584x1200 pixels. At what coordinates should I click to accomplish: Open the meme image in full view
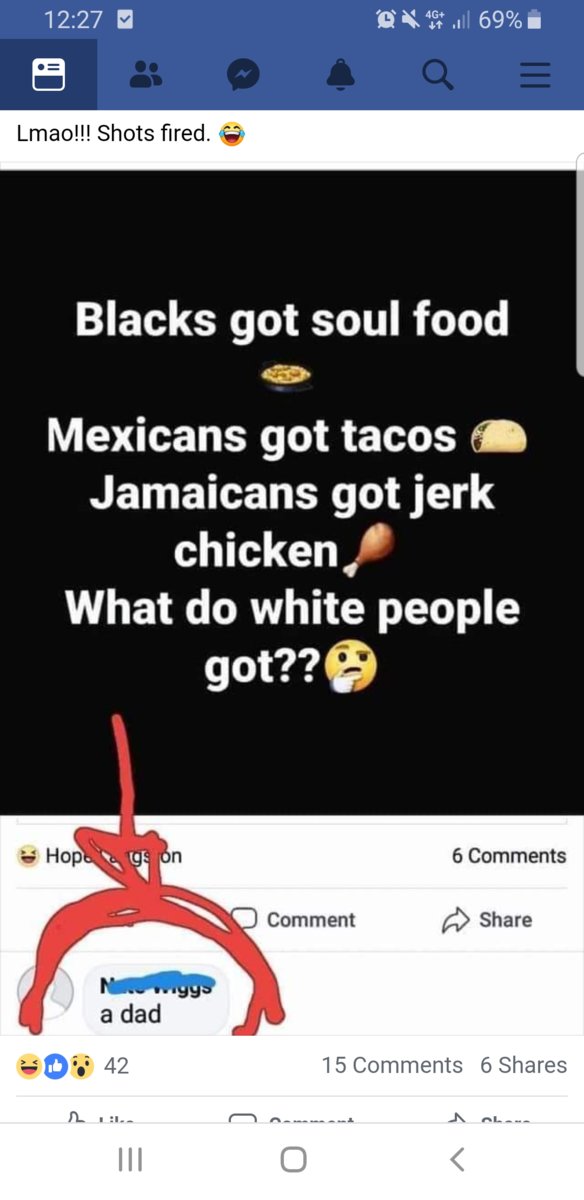click(292, 490)
